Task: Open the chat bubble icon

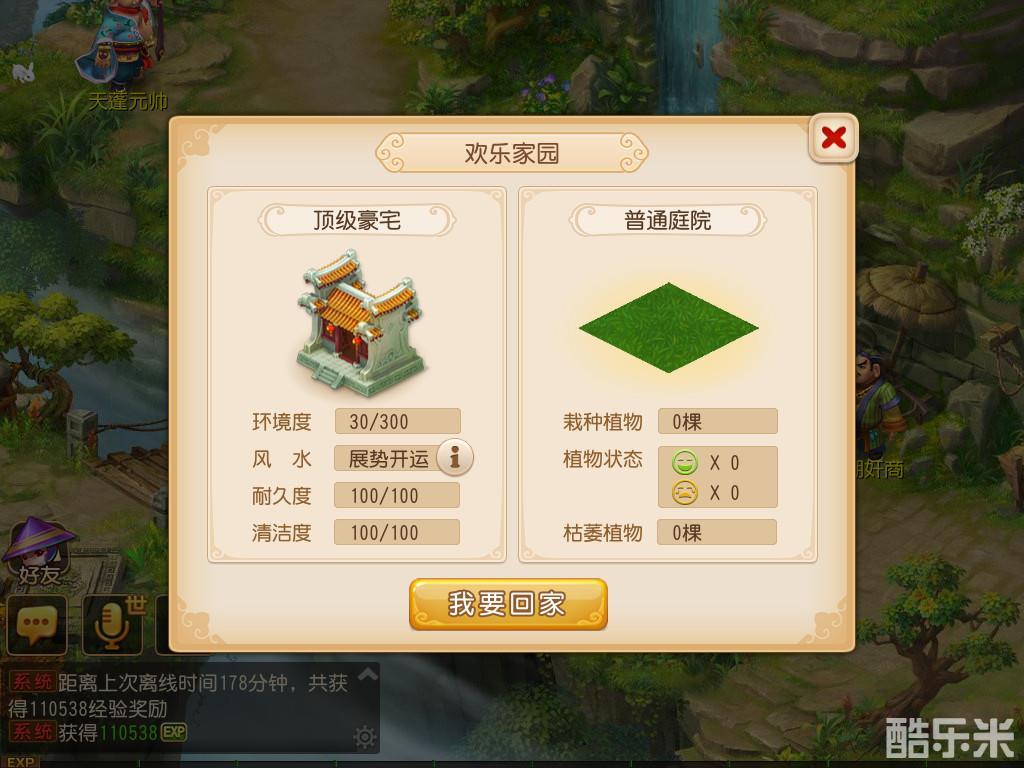Action: (x=37, y=625)
